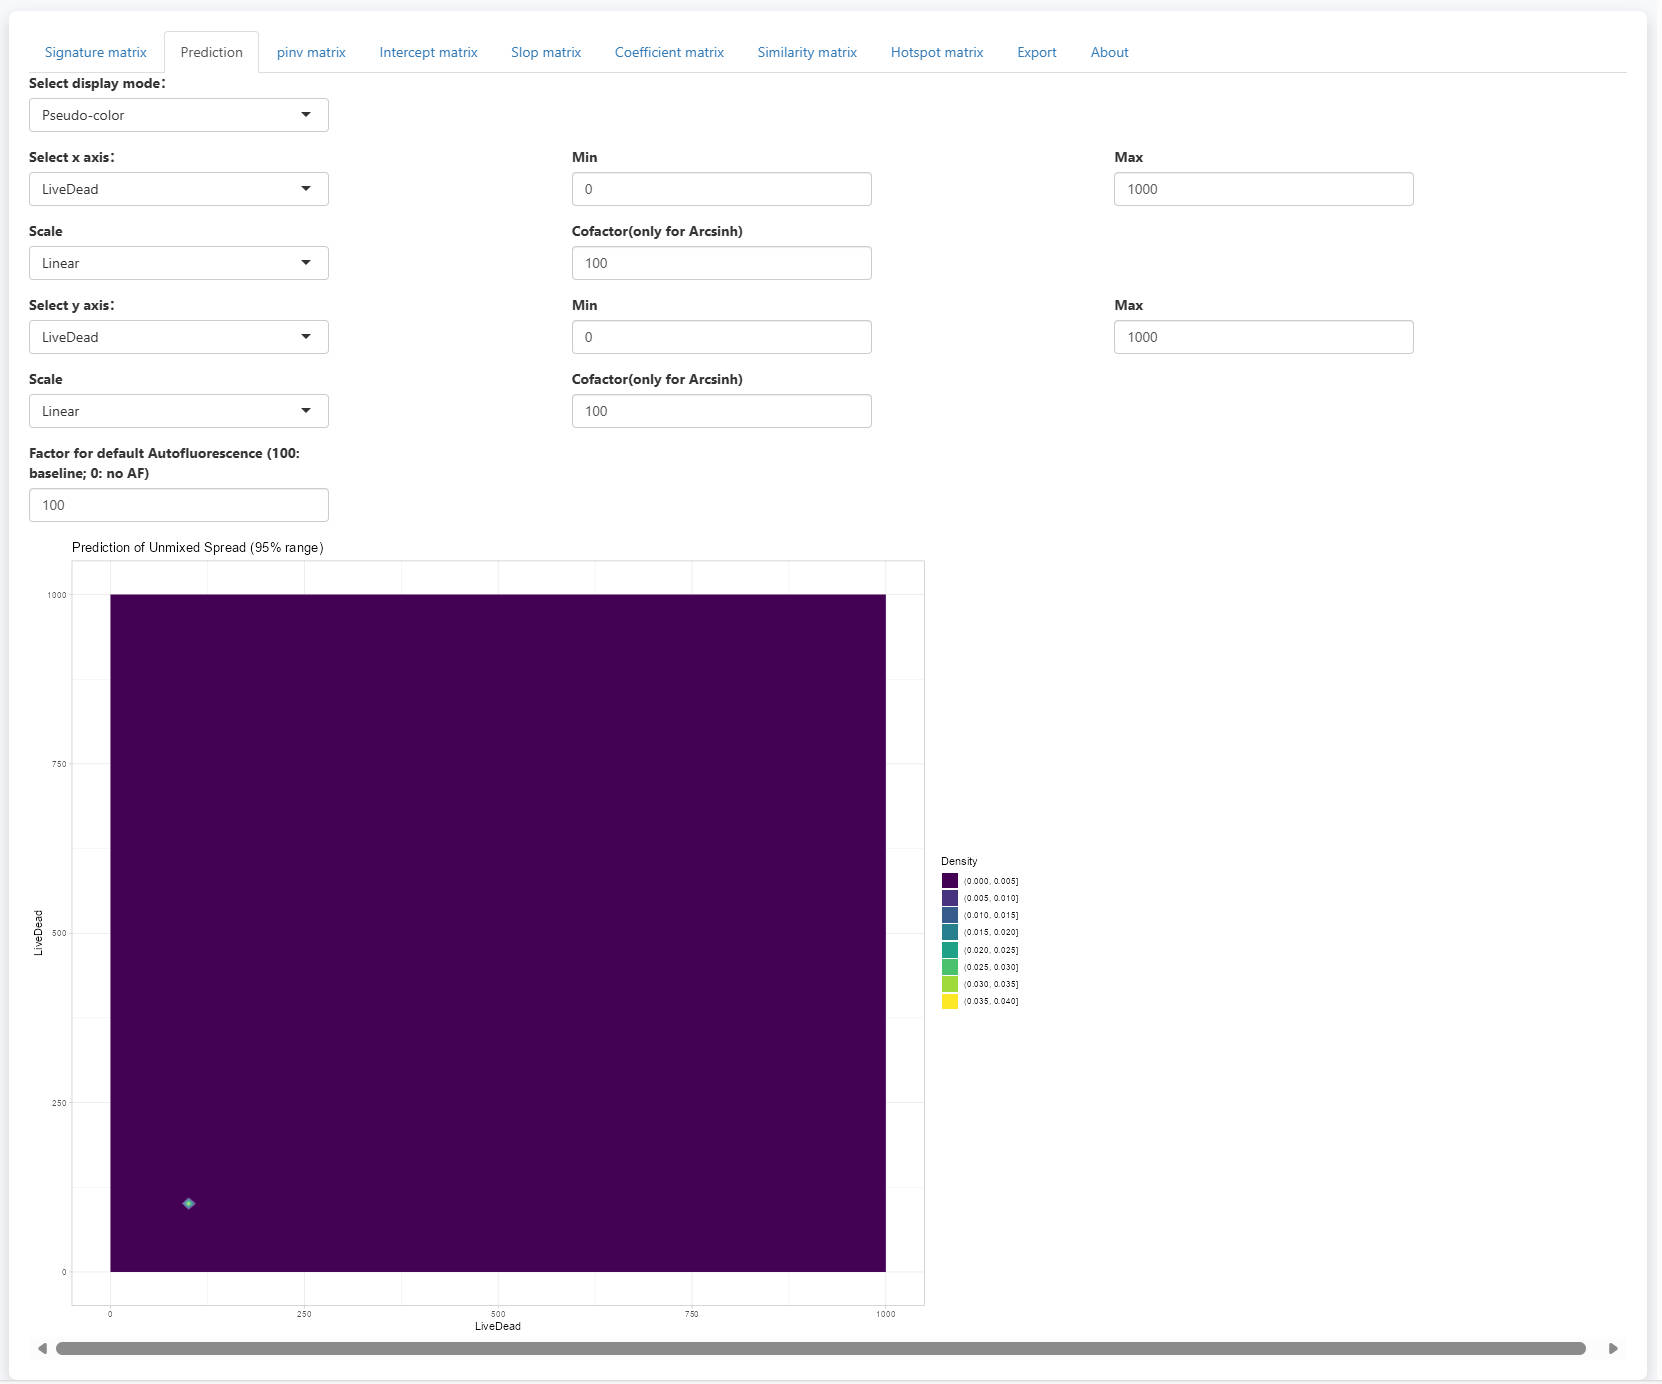Image resolution: width=1662 pixels, height=1384 pixels.
Task: Click the Autofluorescence factor input field
Action: point(178,505)
